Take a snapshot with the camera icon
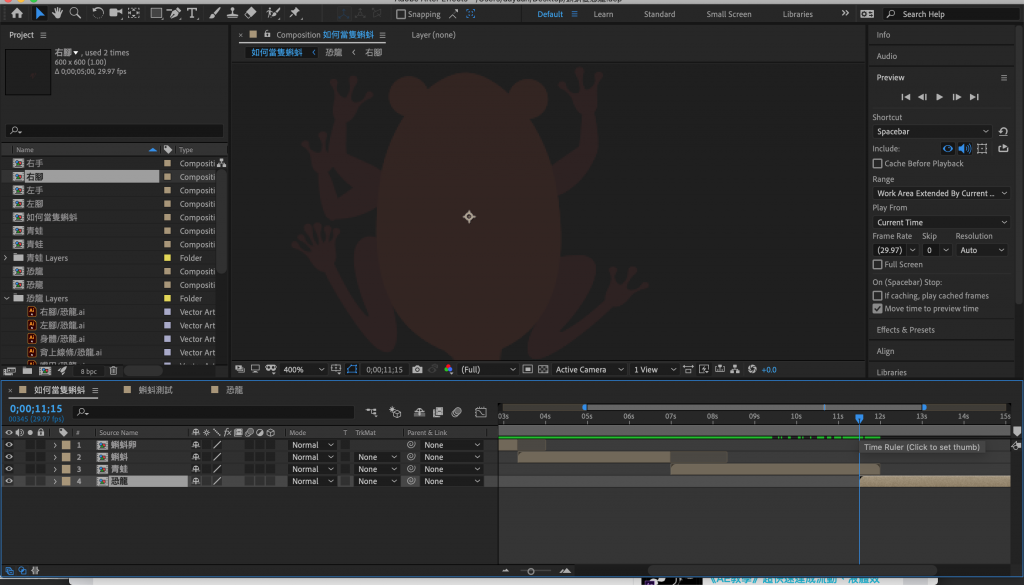 click(x=417, y=370)
